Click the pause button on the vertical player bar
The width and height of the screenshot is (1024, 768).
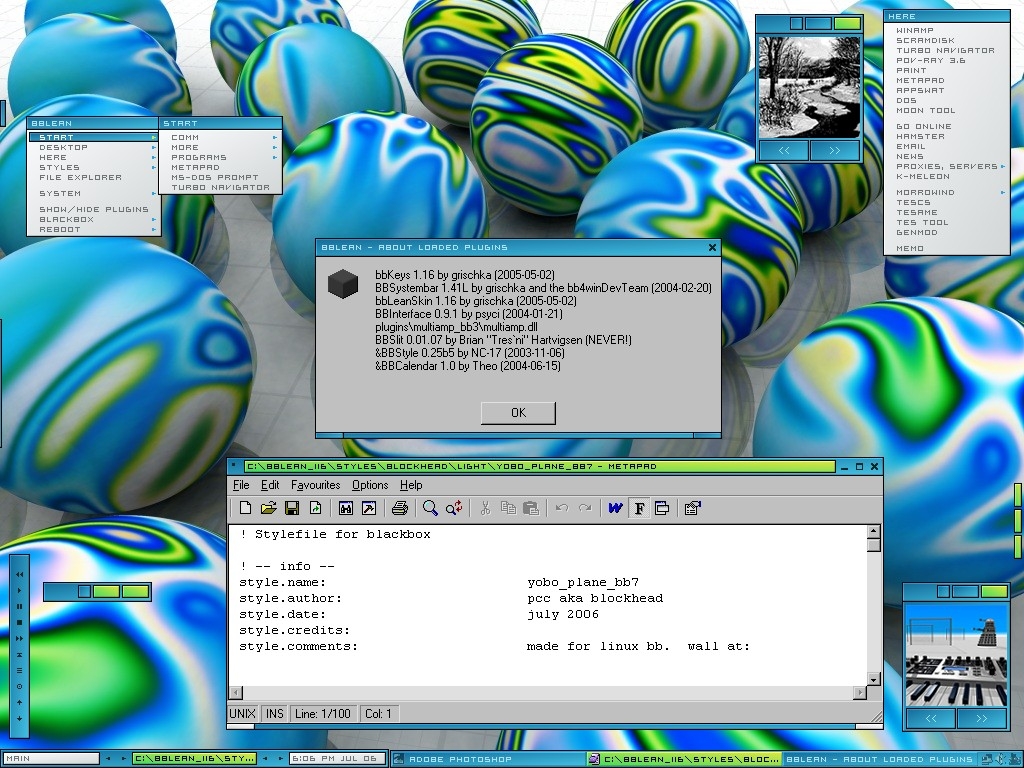pos(20,607)
